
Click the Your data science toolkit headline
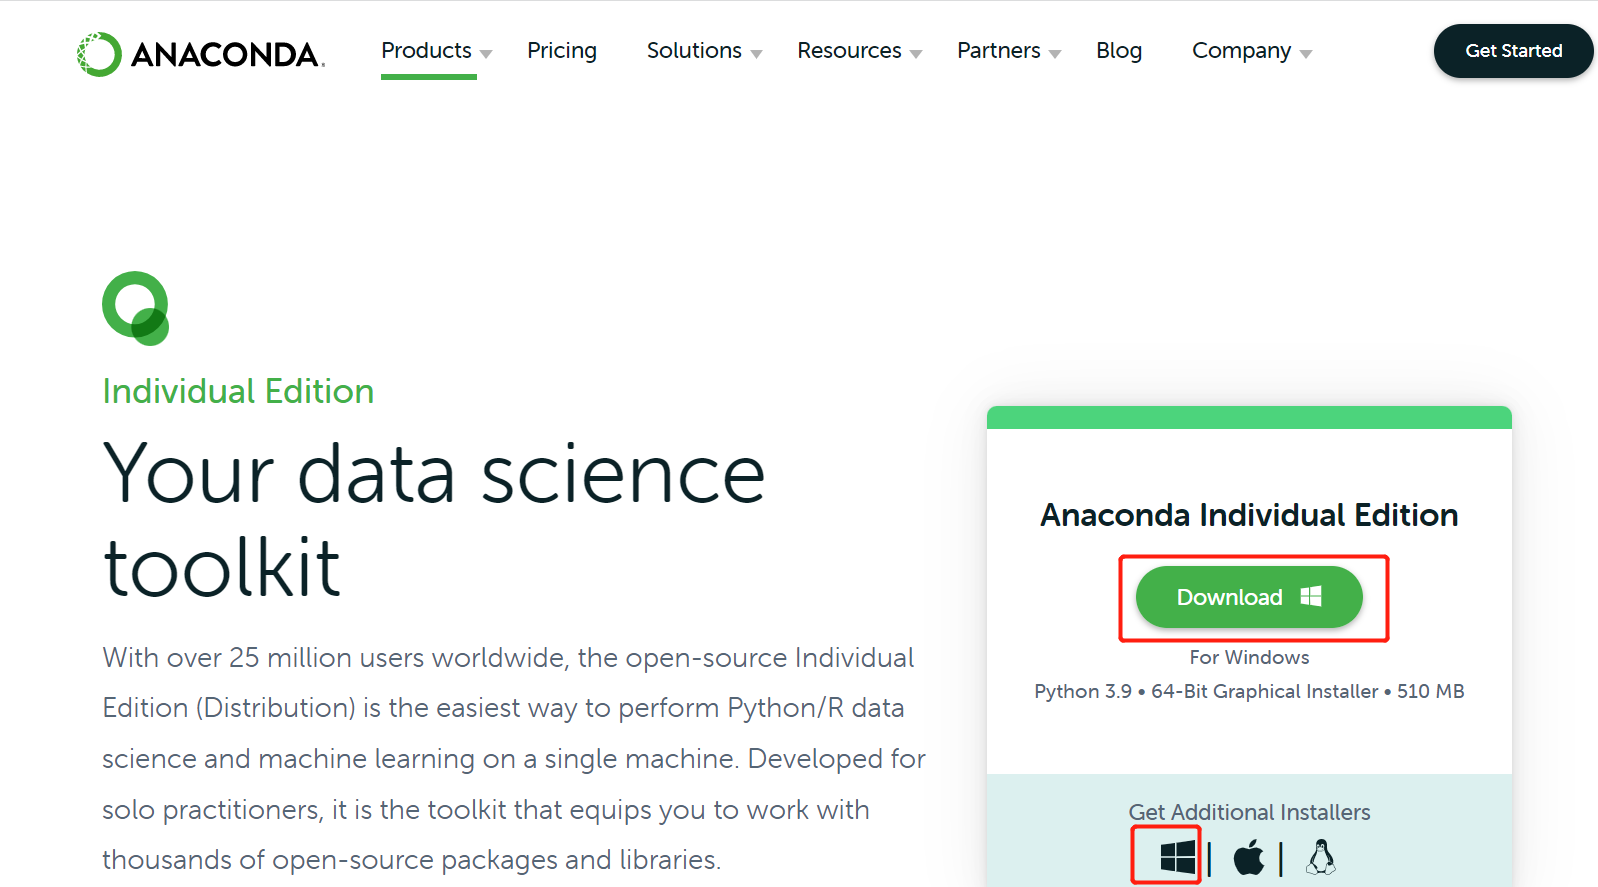coord(434,520)
